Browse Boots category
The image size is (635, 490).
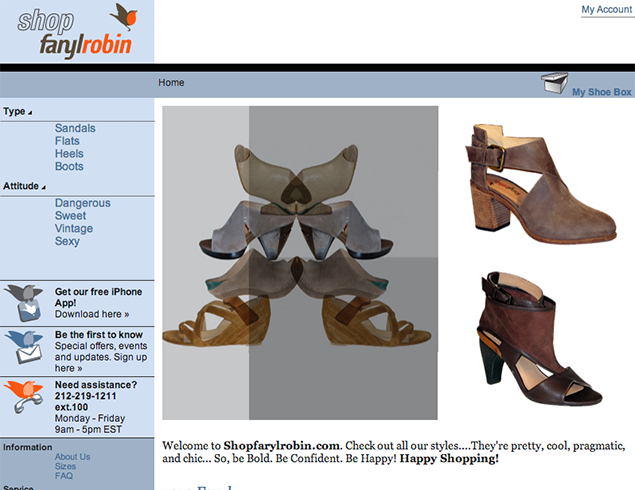(x=69, y=166)
